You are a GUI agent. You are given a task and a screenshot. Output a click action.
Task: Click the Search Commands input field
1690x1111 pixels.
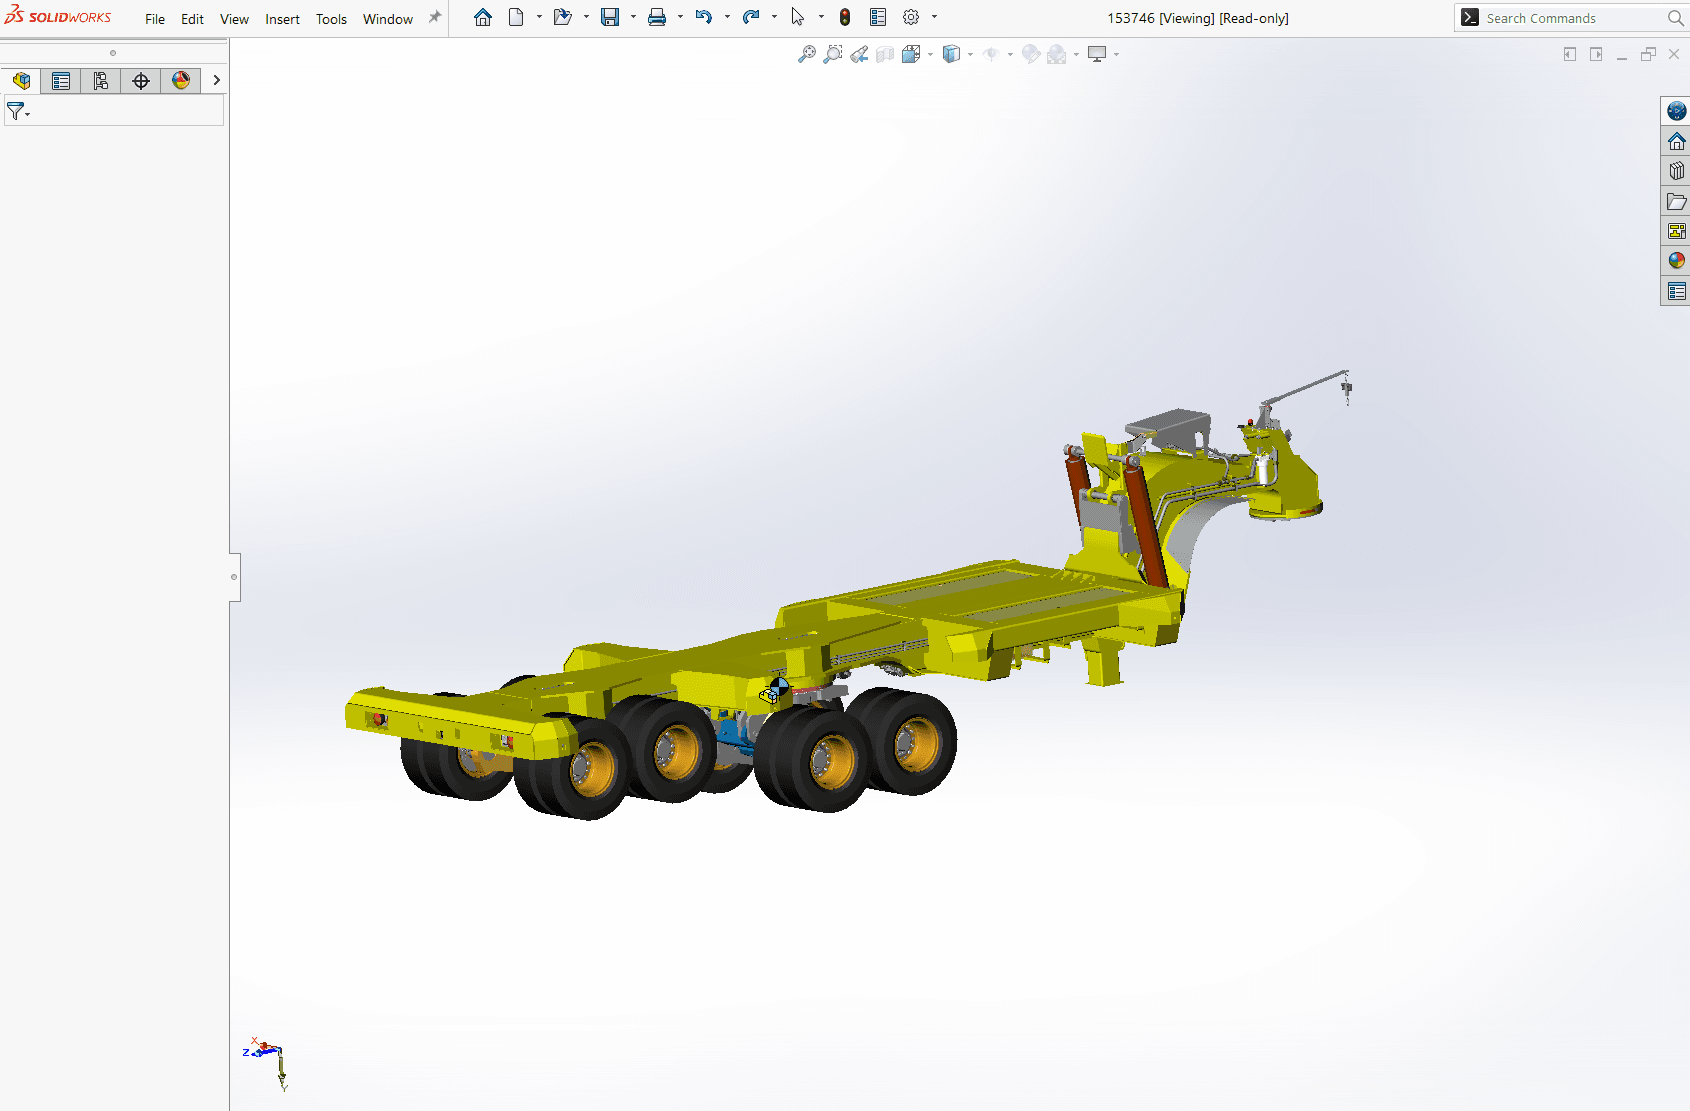point(1570,18)
